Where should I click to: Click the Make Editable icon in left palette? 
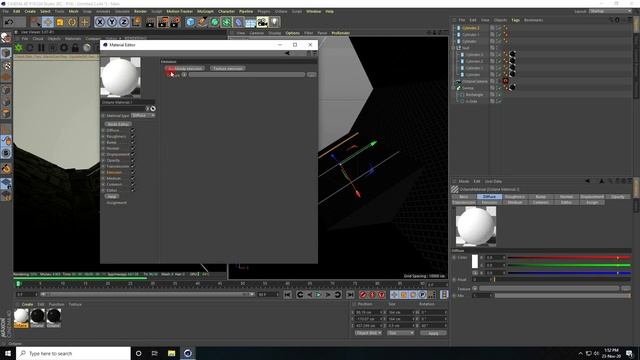point(6,38)
